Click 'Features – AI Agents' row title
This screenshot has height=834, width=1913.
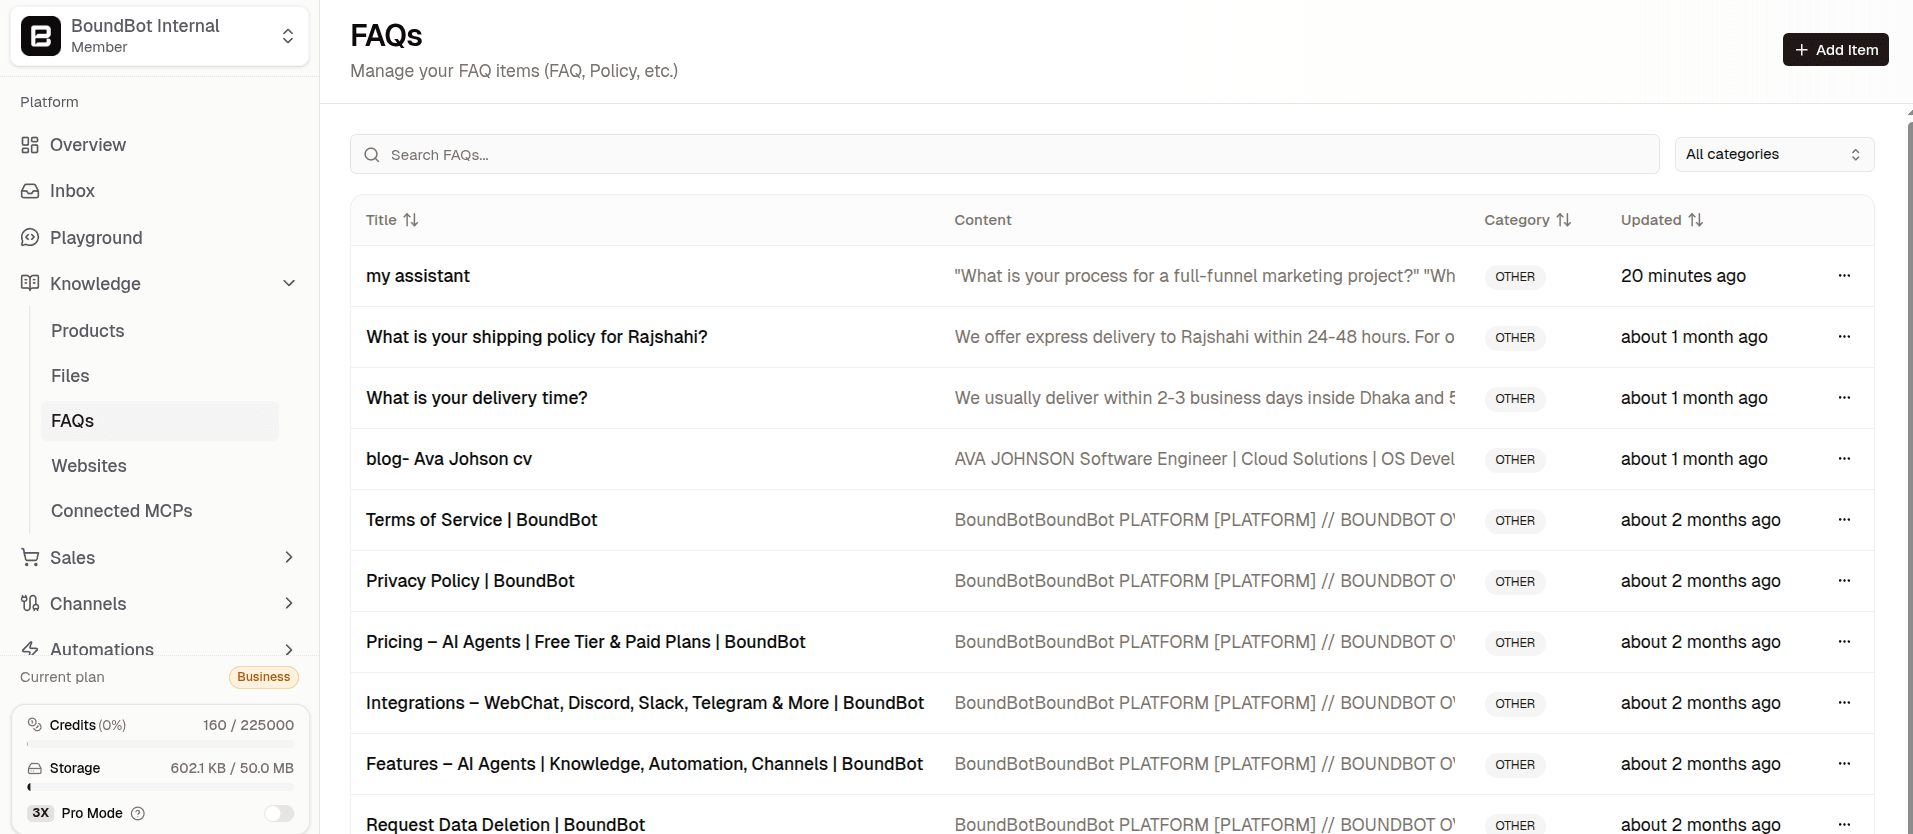[x=644, y=764]
